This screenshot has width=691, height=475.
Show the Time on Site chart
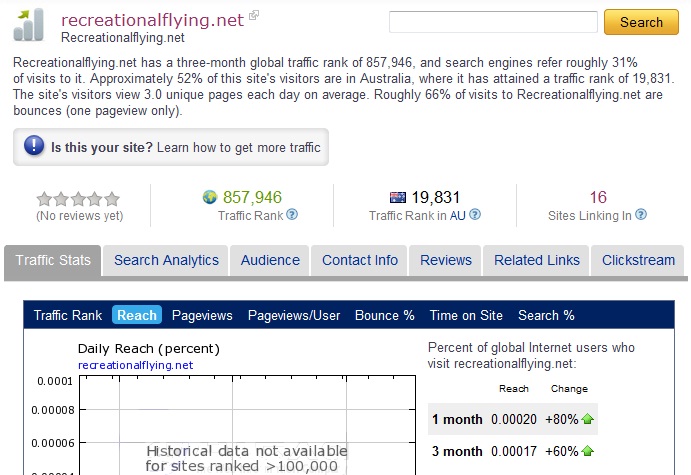(x=466, y=315)
